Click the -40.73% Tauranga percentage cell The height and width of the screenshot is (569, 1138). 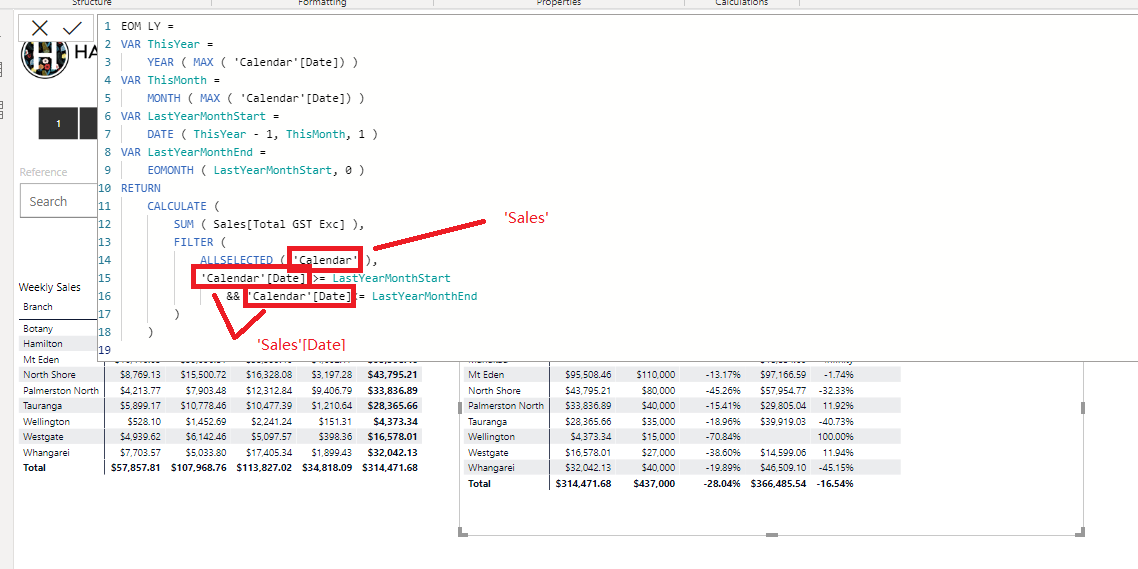(835, 421)
